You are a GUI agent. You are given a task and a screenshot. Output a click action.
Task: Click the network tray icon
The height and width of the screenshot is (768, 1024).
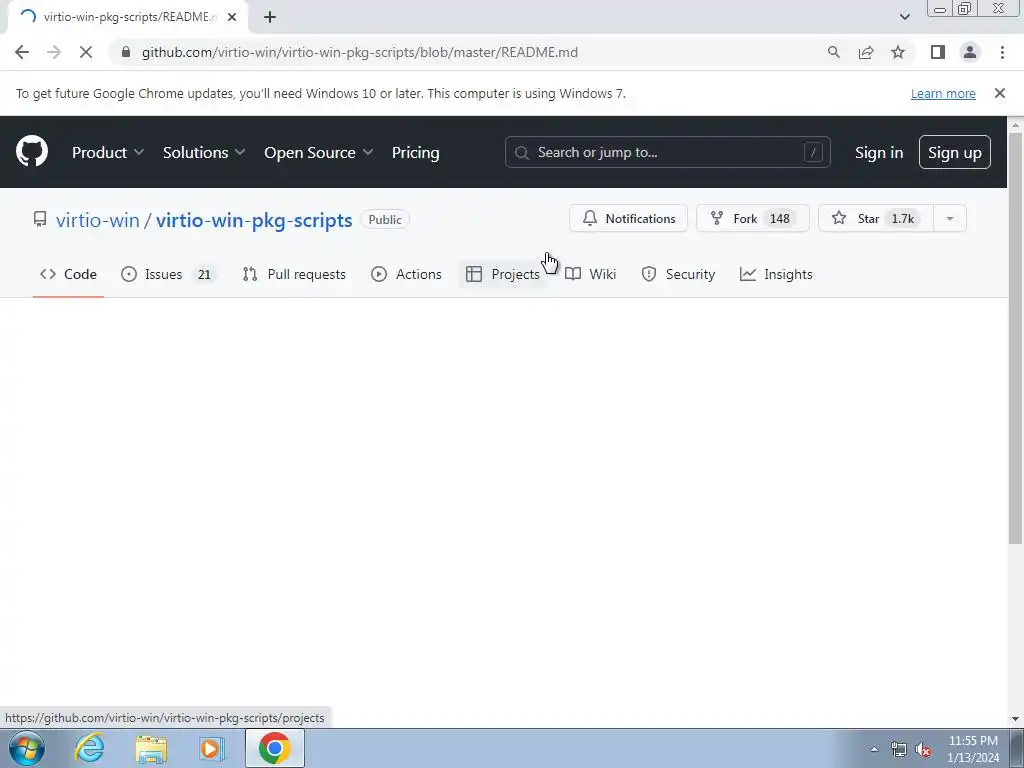899,749
